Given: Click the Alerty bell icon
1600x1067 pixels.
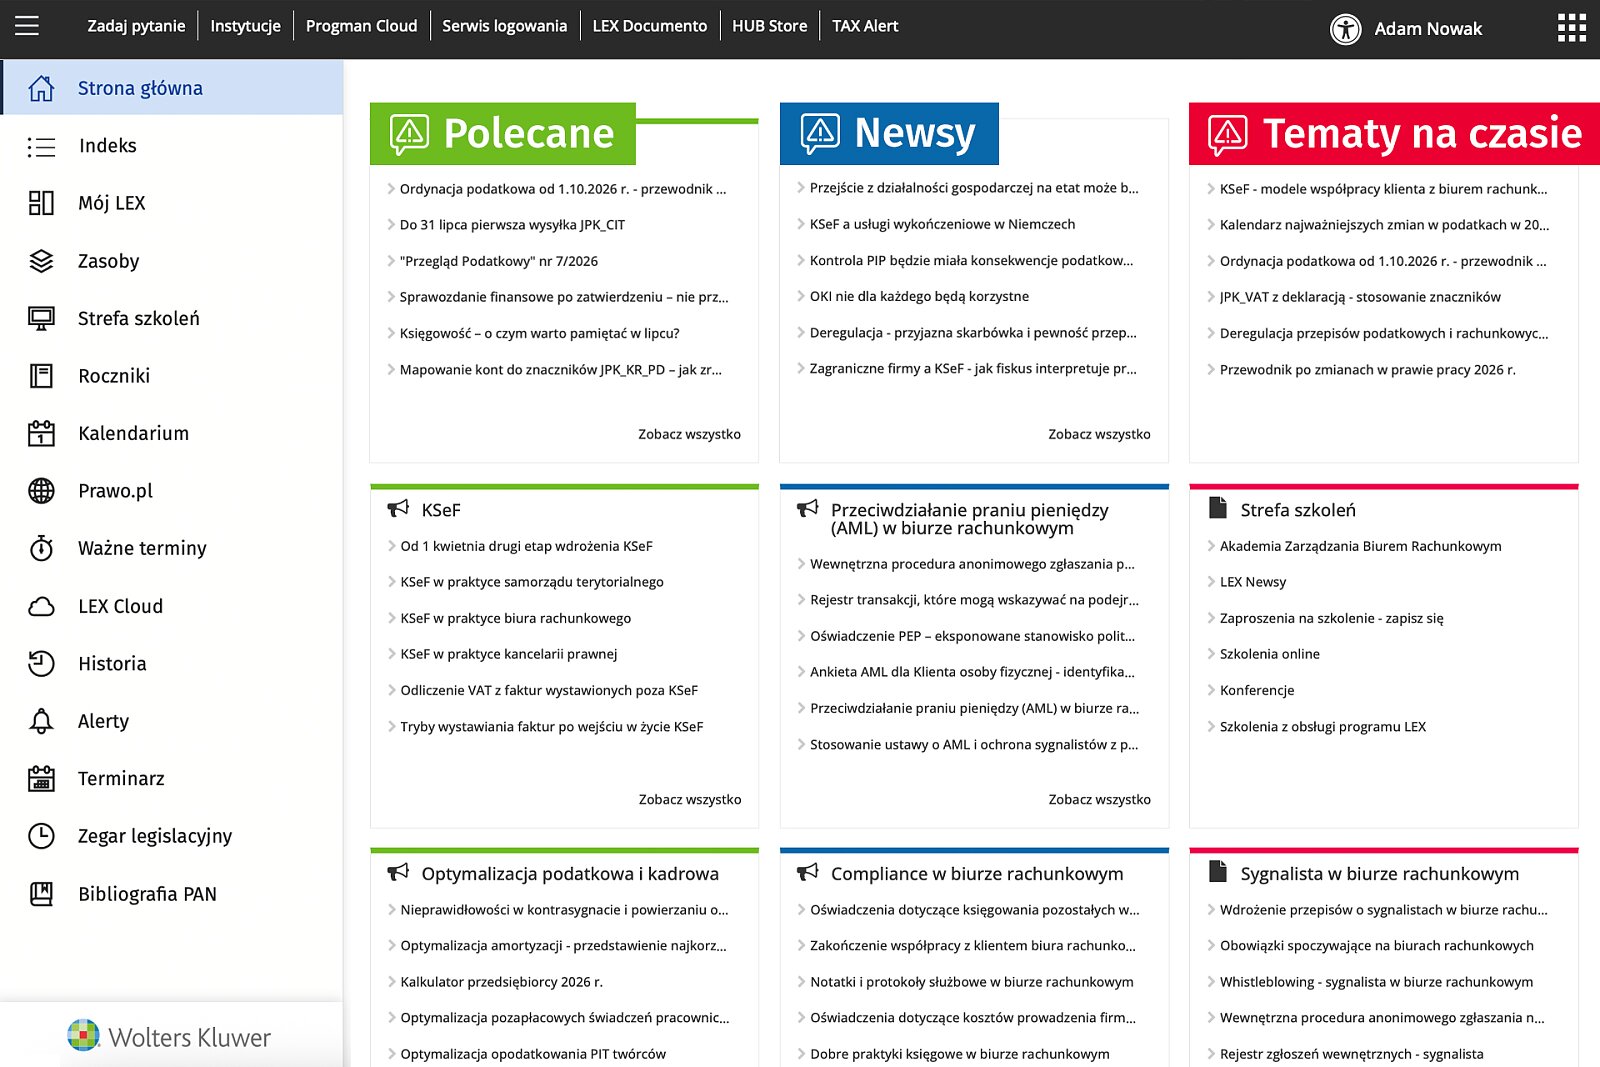Looking at the screenshot, I should click(41, 721).
